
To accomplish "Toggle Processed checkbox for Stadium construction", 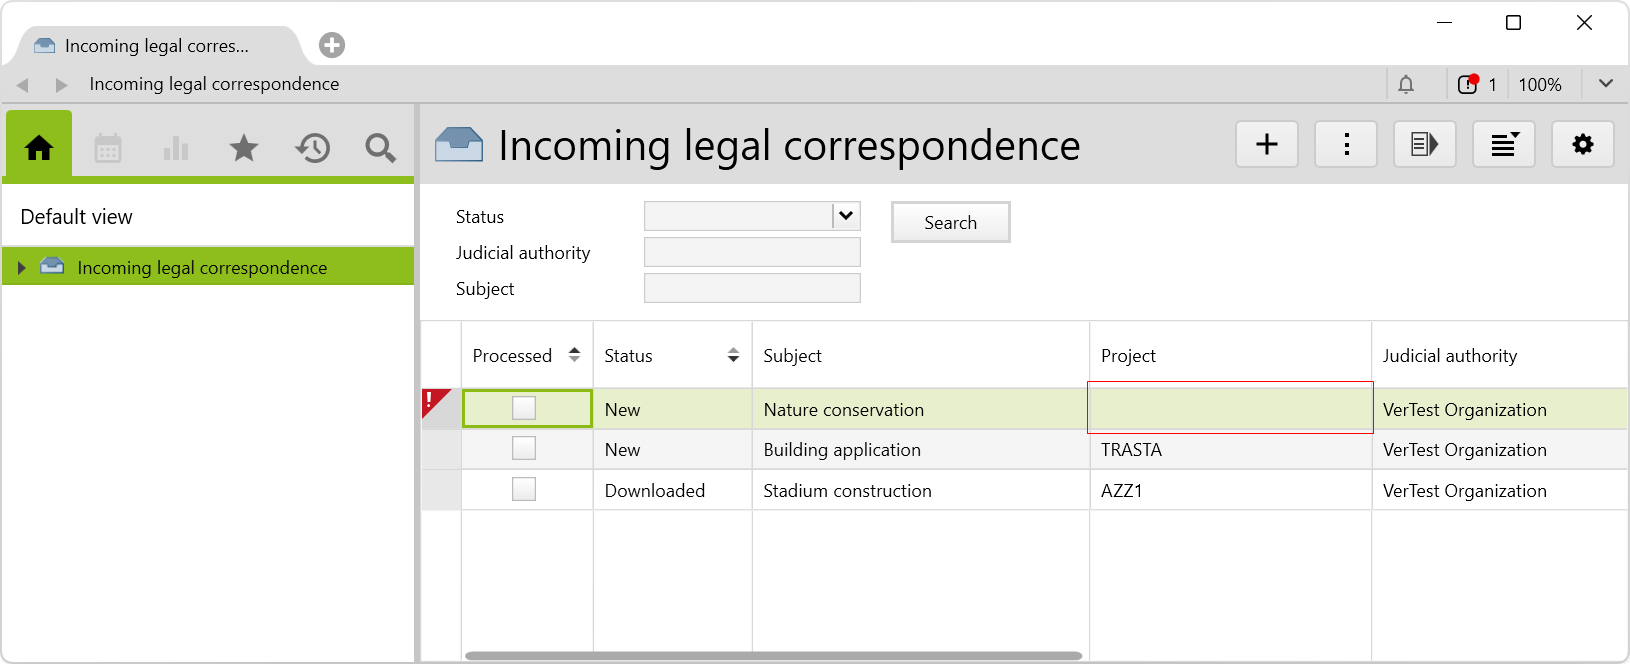I will point(524,490).
